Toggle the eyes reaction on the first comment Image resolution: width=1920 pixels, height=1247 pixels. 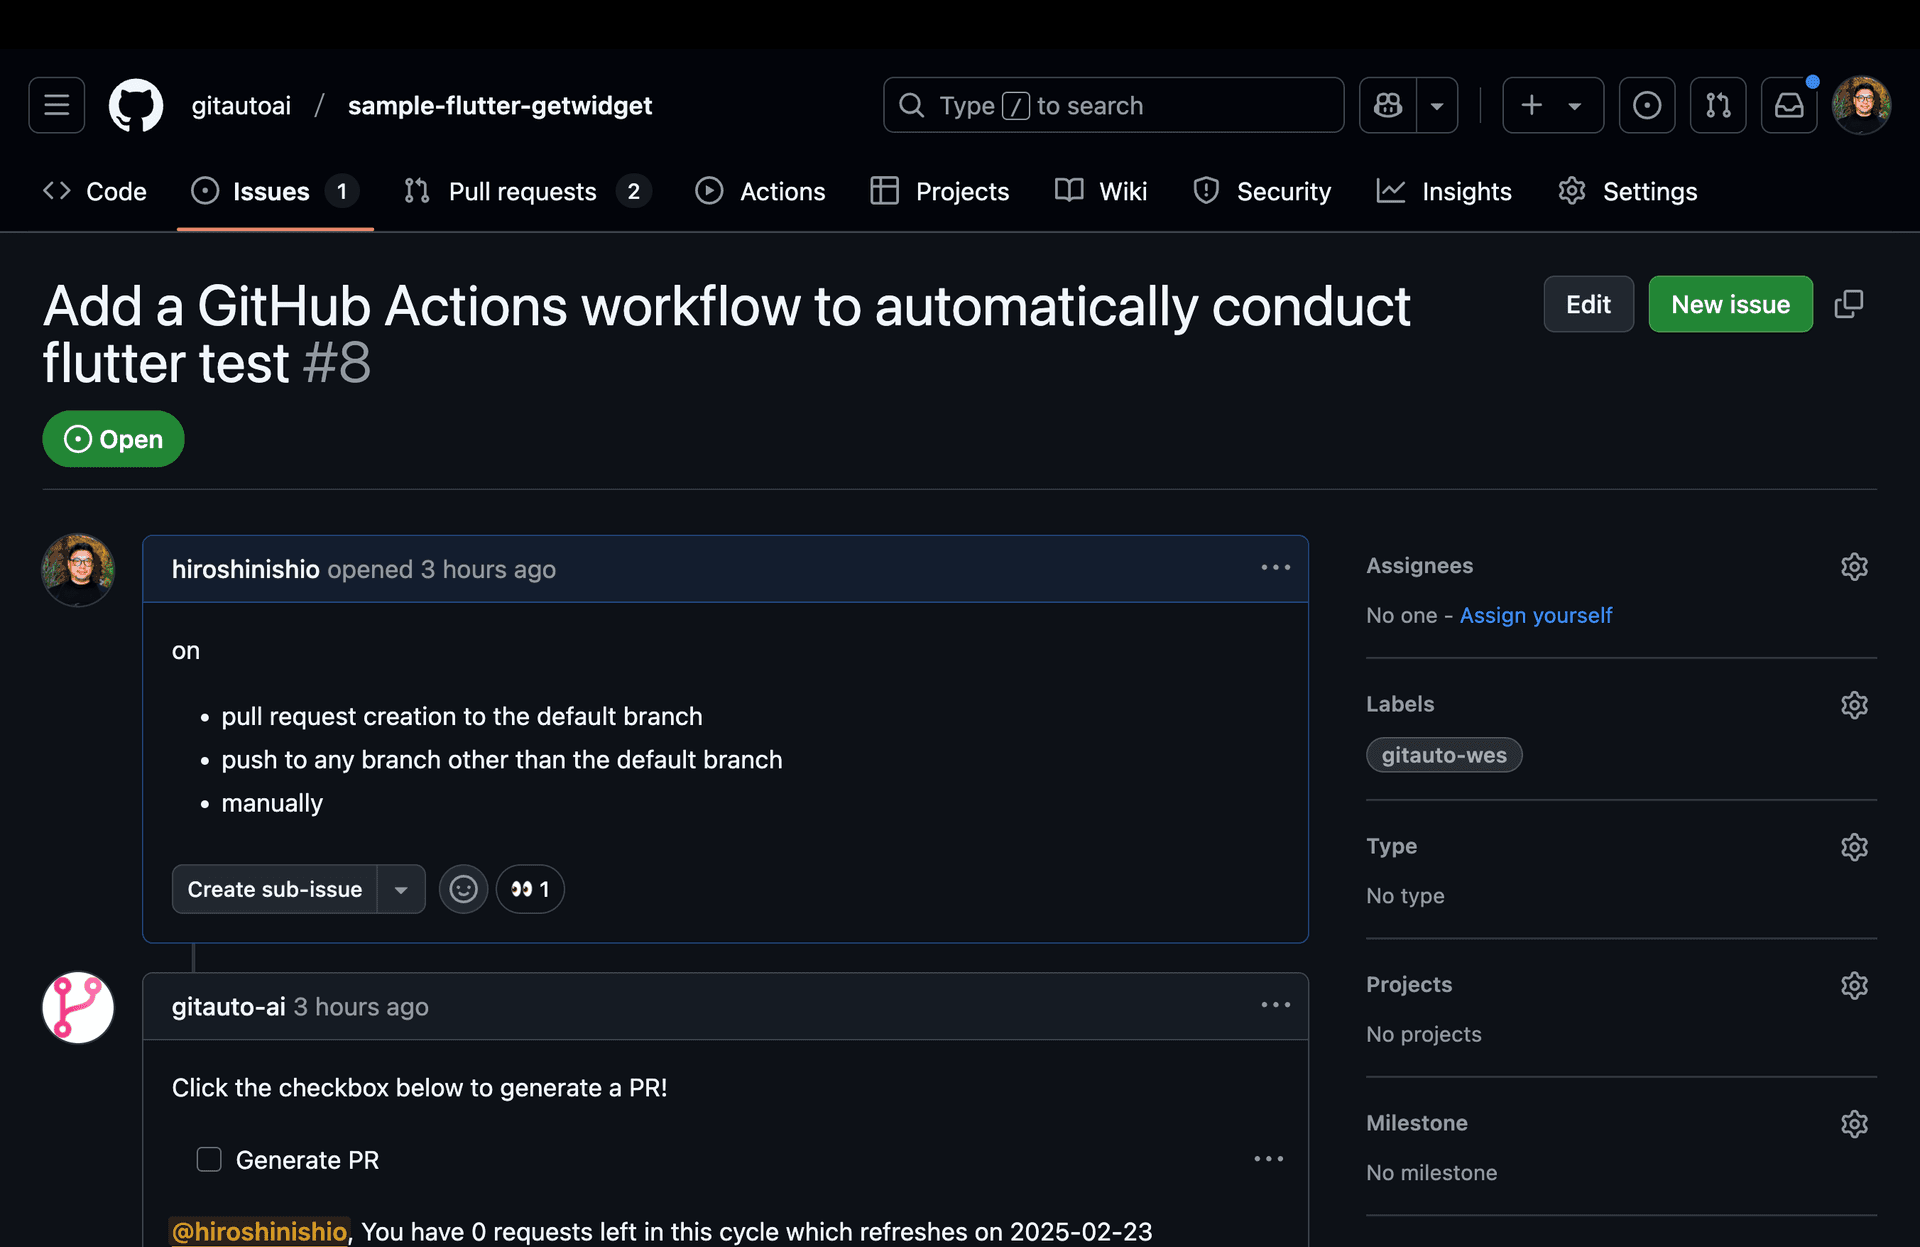pyautogui.click(x=530, y=888)
